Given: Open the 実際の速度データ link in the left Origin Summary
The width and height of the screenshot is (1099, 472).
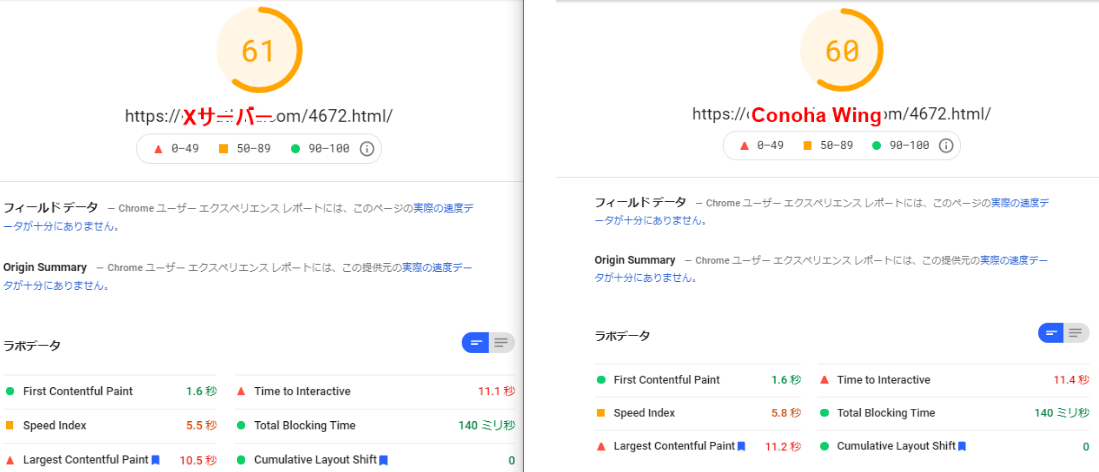Looking at the screenshot, I should (x=439, y=268).
